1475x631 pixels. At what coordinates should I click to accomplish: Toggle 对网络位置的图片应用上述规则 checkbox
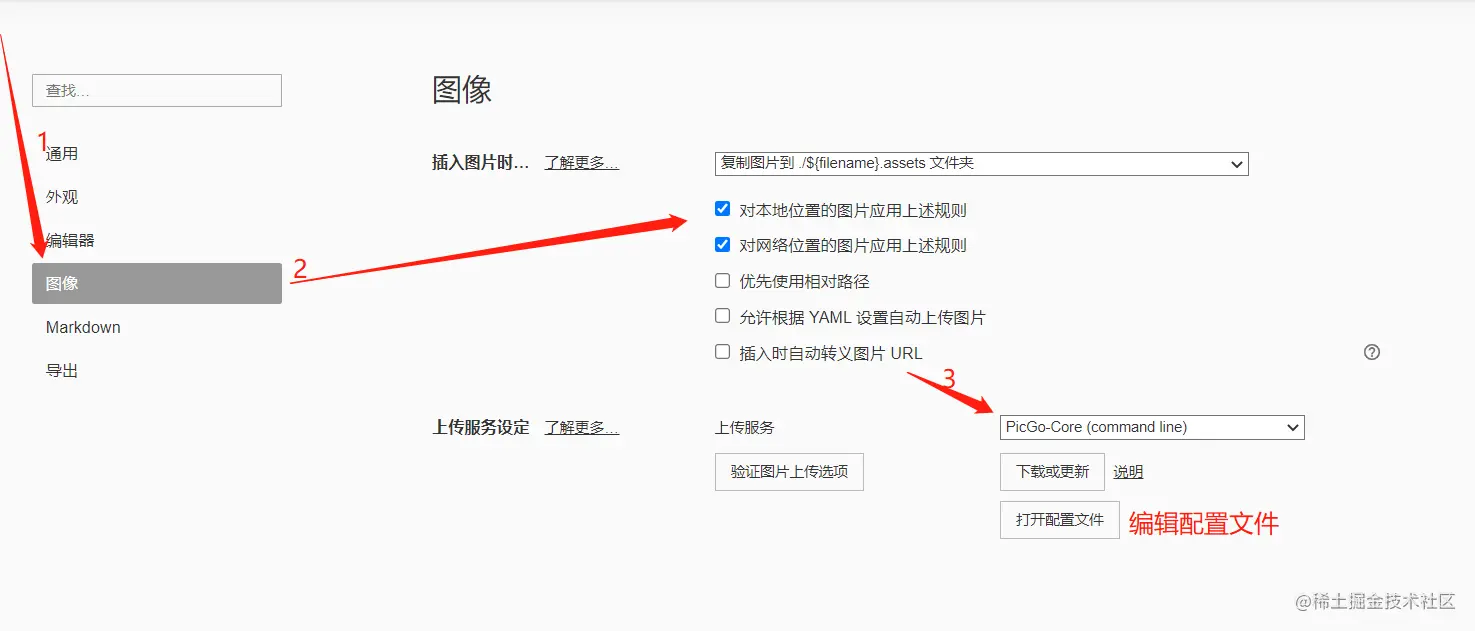(722, 244)
